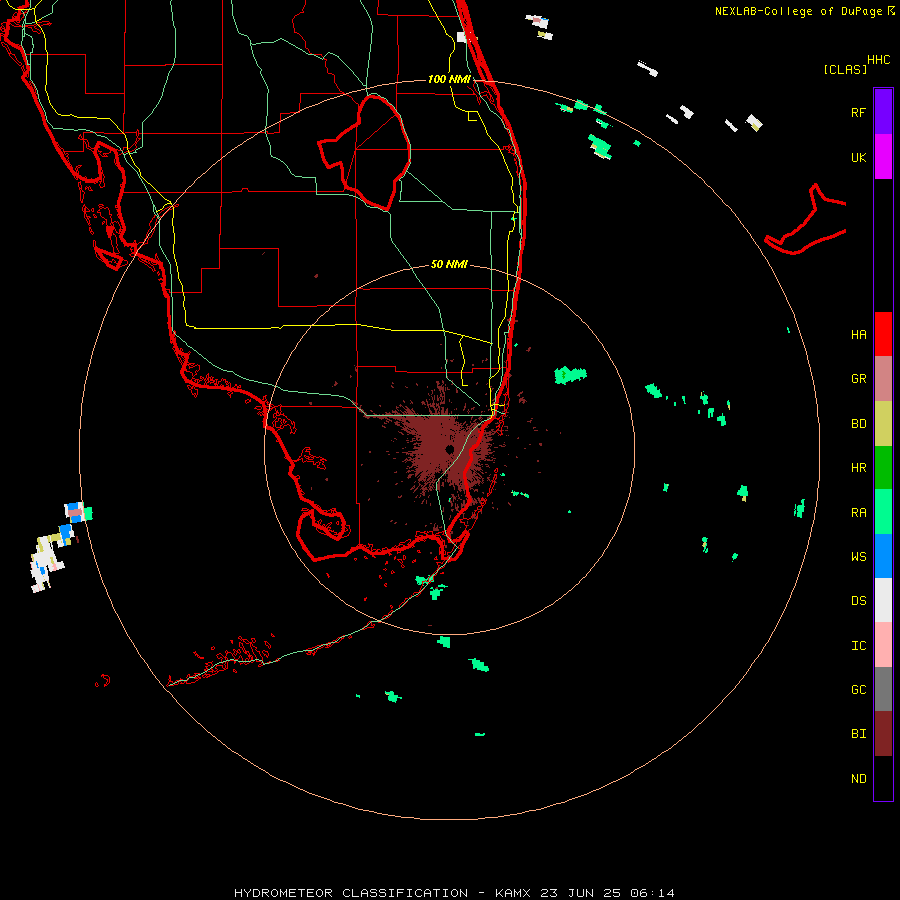Select the GR graupel legend swatch

coord(883,379)
